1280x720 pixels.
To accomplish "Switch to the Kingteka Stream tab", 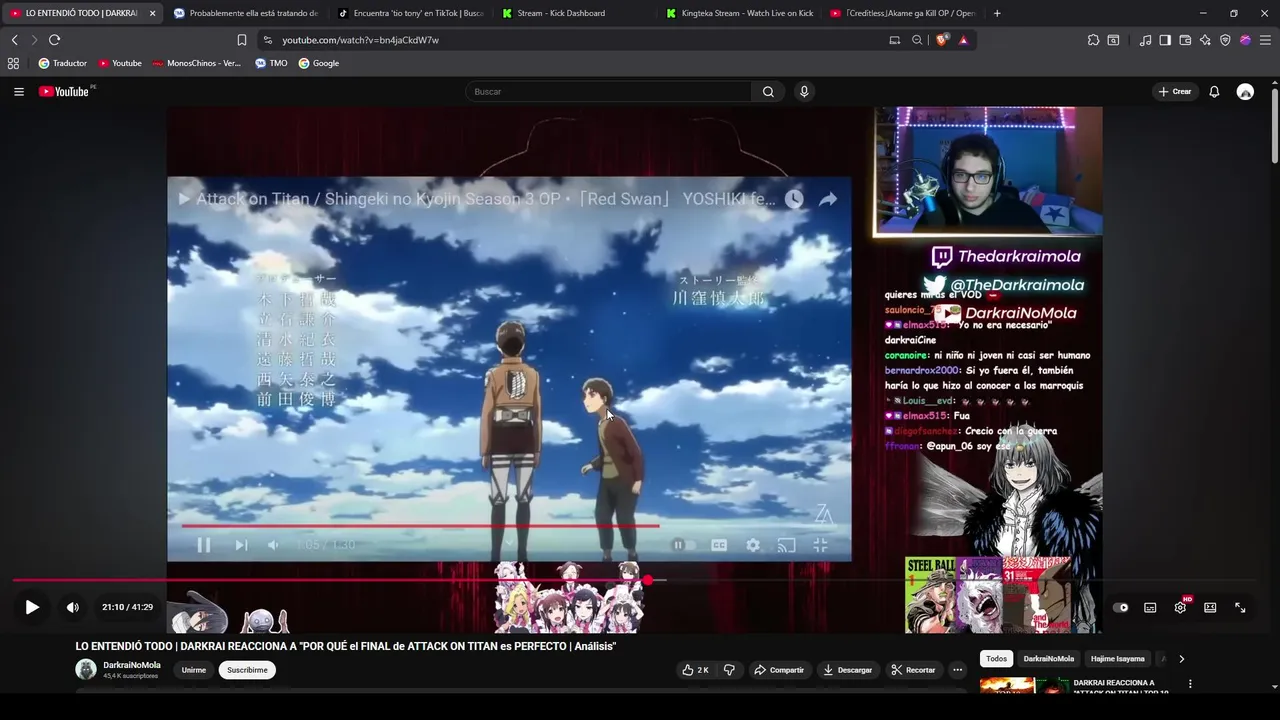I will coord(739,13).
